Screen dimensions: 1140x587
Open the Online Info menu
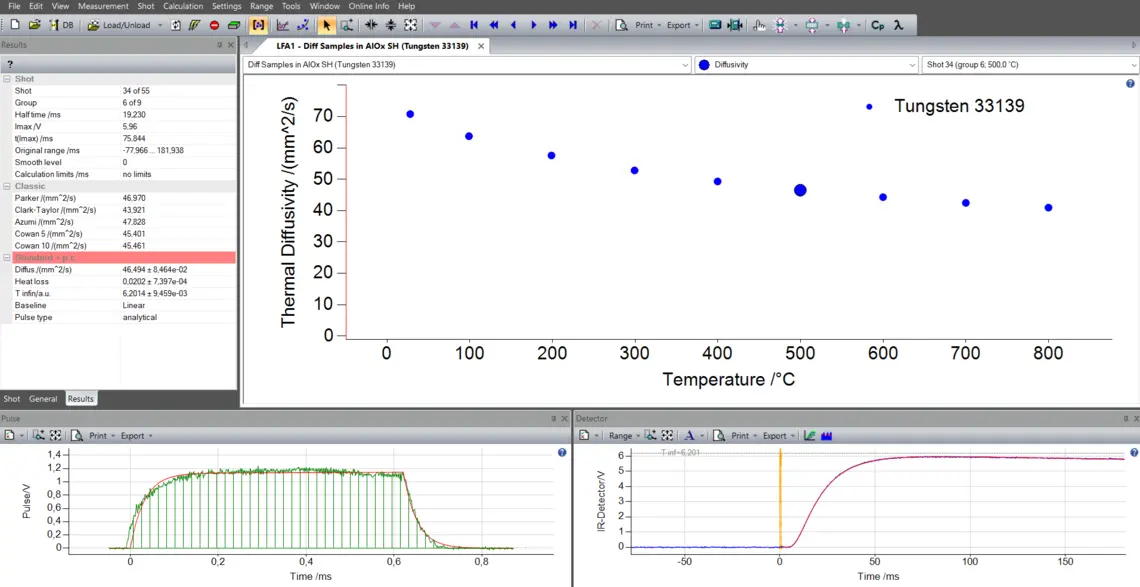(369, 6)
